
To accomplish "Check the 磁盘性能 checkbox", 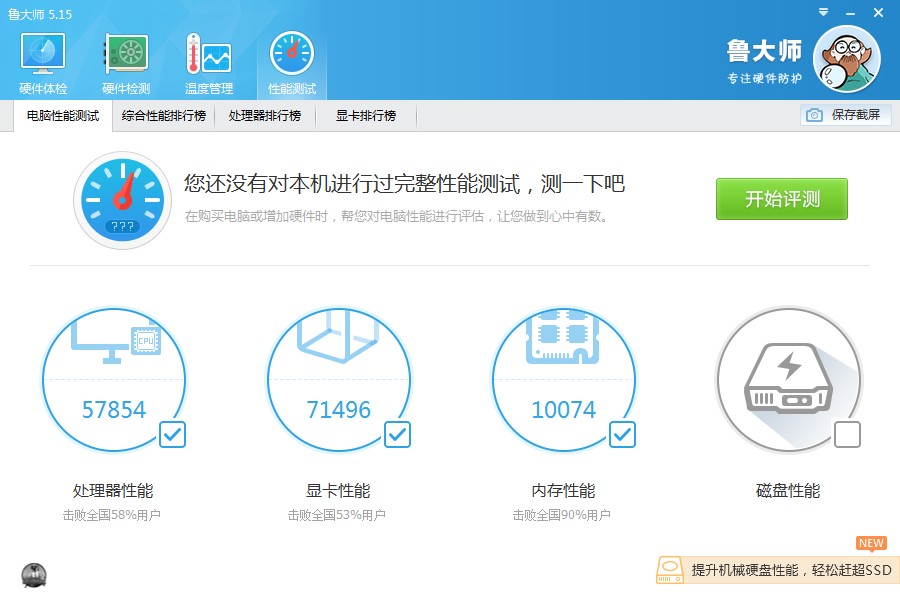I will [847, 435].
